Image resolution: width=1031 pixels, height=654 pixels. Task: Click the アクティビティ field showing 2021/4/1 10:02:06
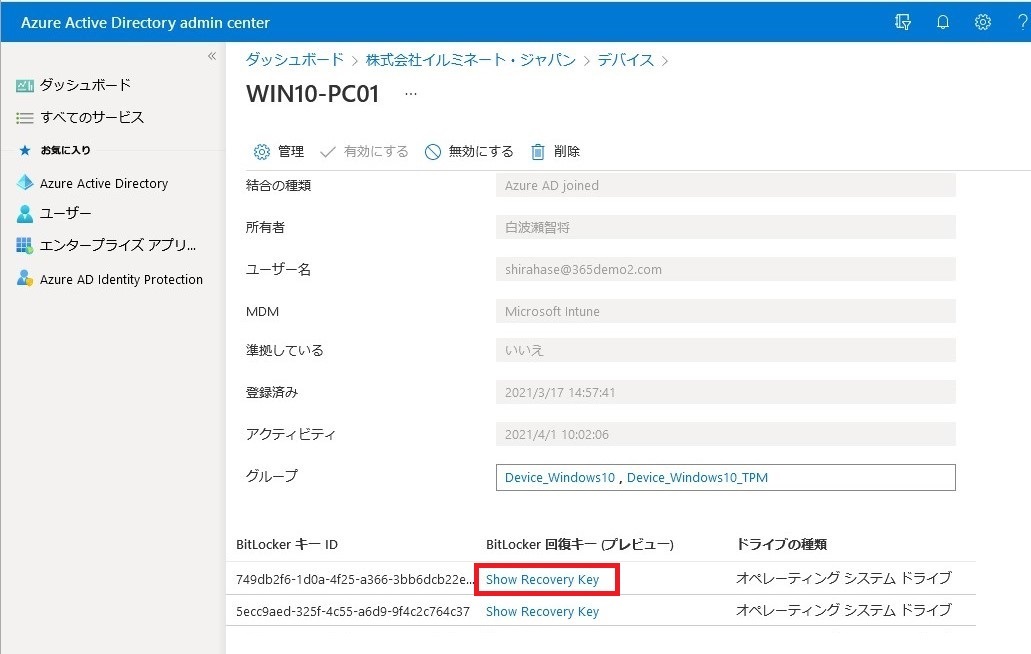click(725, 434)
